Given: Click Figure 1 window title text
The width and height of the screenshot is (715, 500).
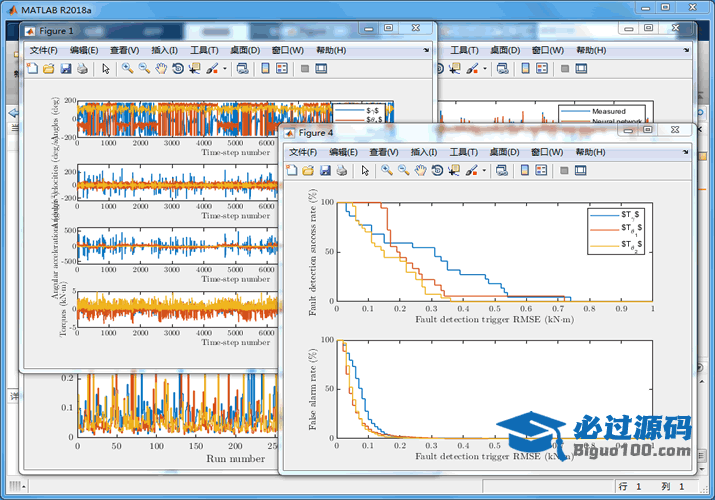Looking at the screenshot, I should (x=56, y=31).
